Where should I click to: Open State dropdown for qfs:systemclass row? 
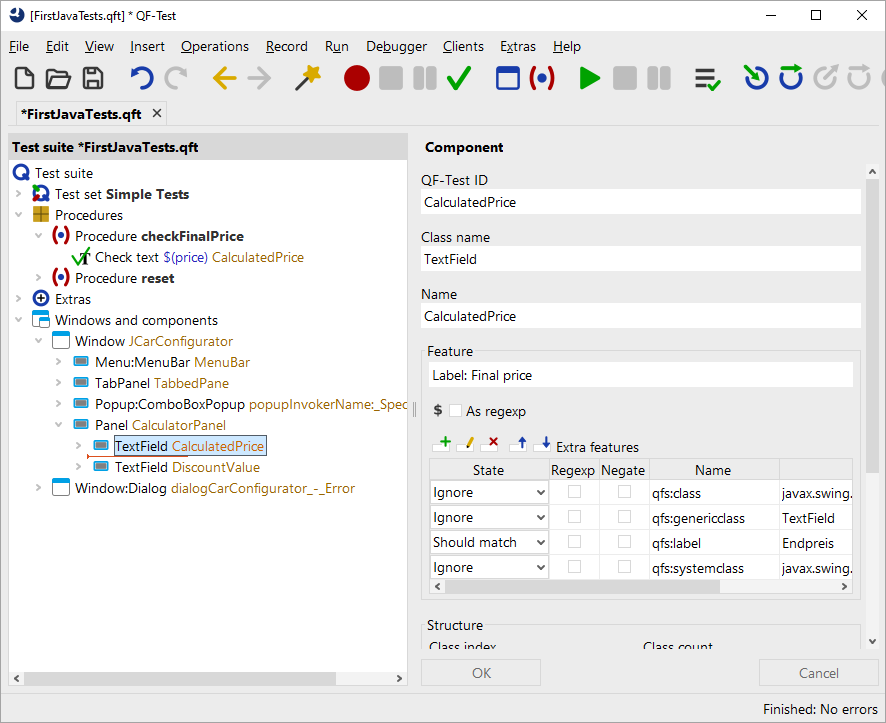[489, 567]
